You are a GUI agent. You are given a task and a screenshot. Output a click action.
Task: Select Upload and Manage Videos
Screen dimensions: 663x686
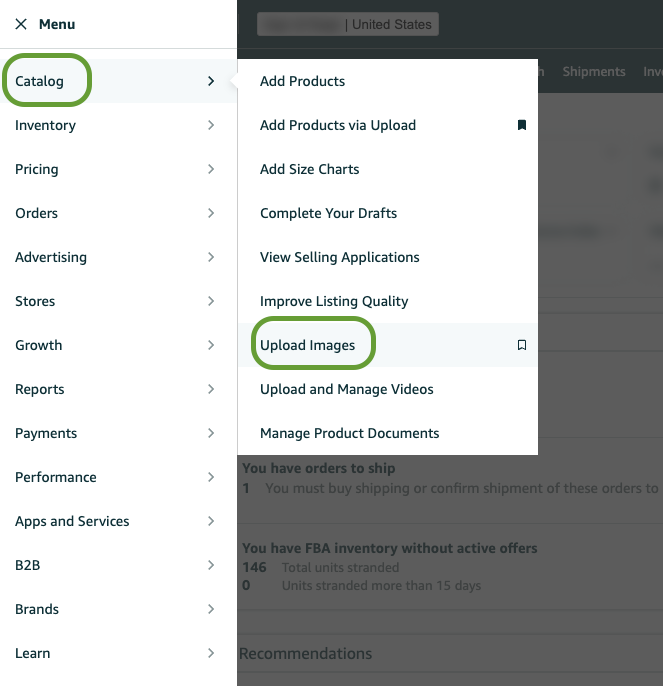(346, 389)
